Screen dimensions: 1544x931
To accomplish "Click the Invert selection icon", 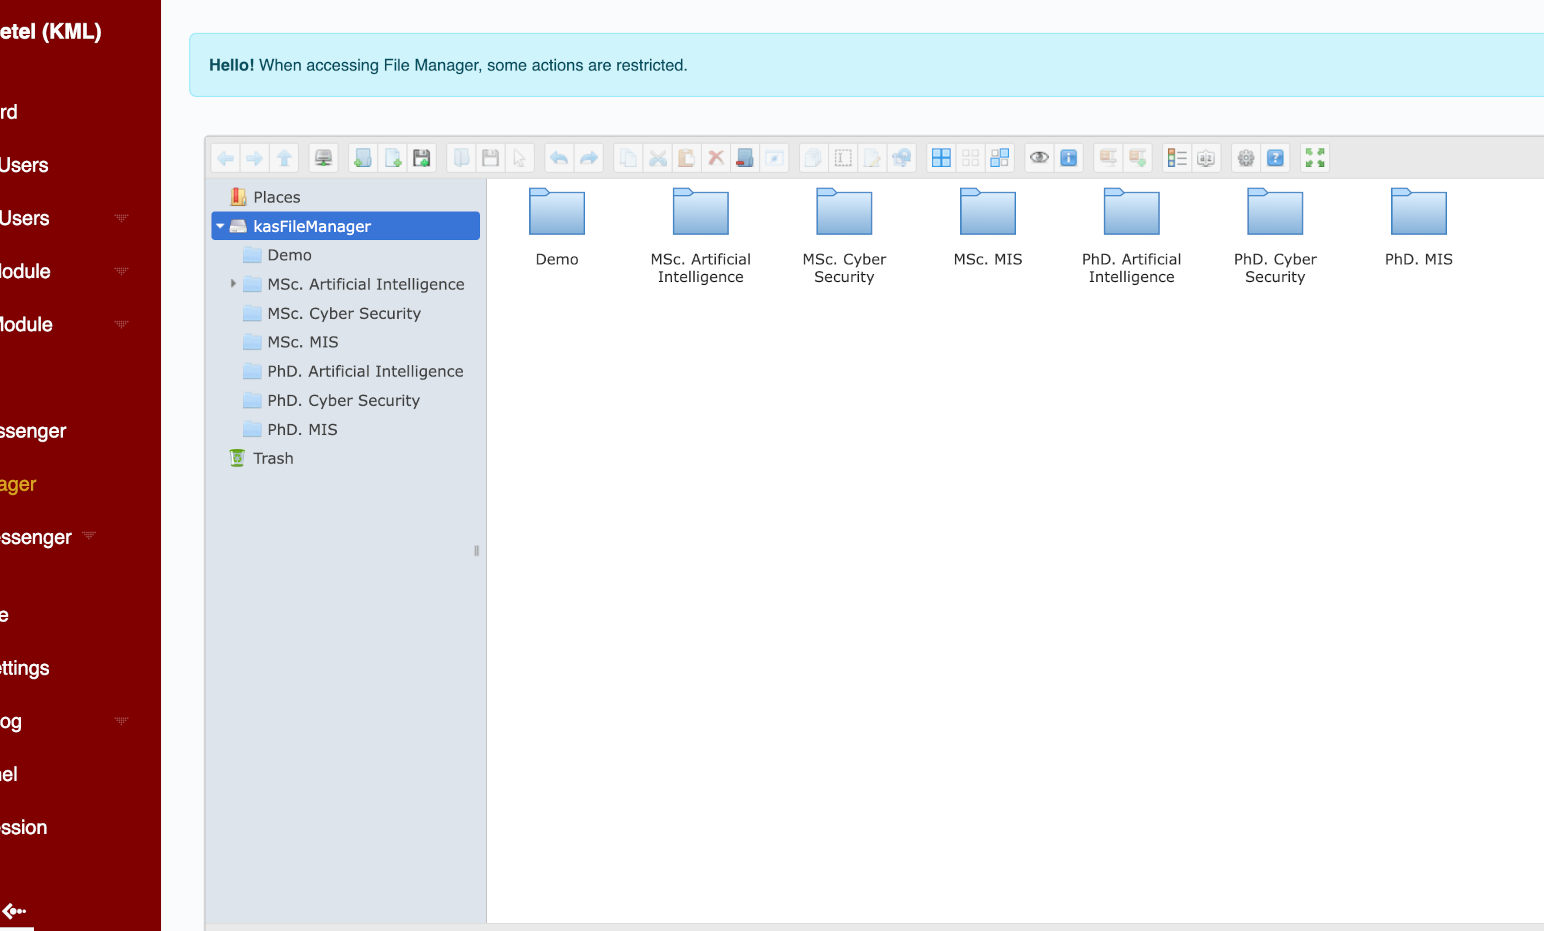I will pos(999,158).
